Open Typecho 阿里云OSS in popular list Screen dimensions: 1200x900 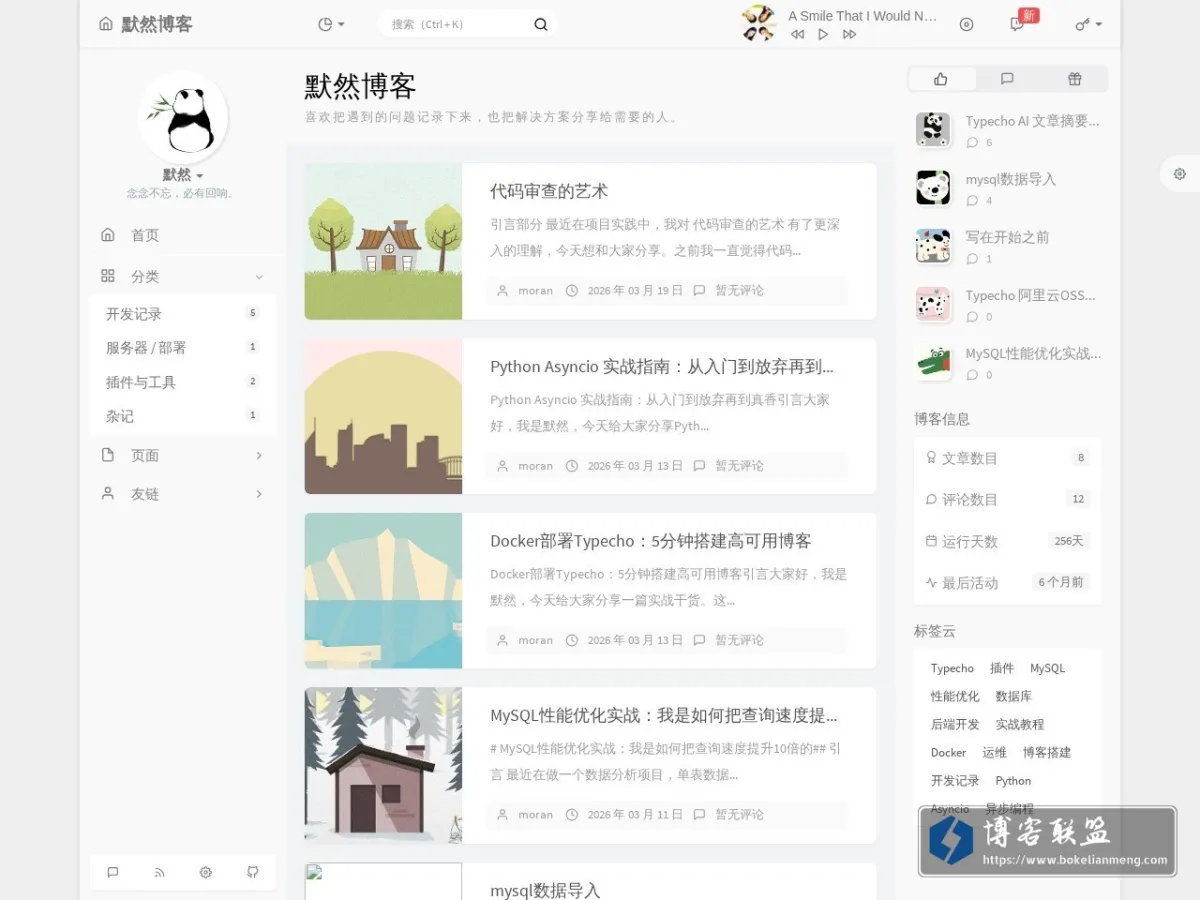(x=1030, y=295)
